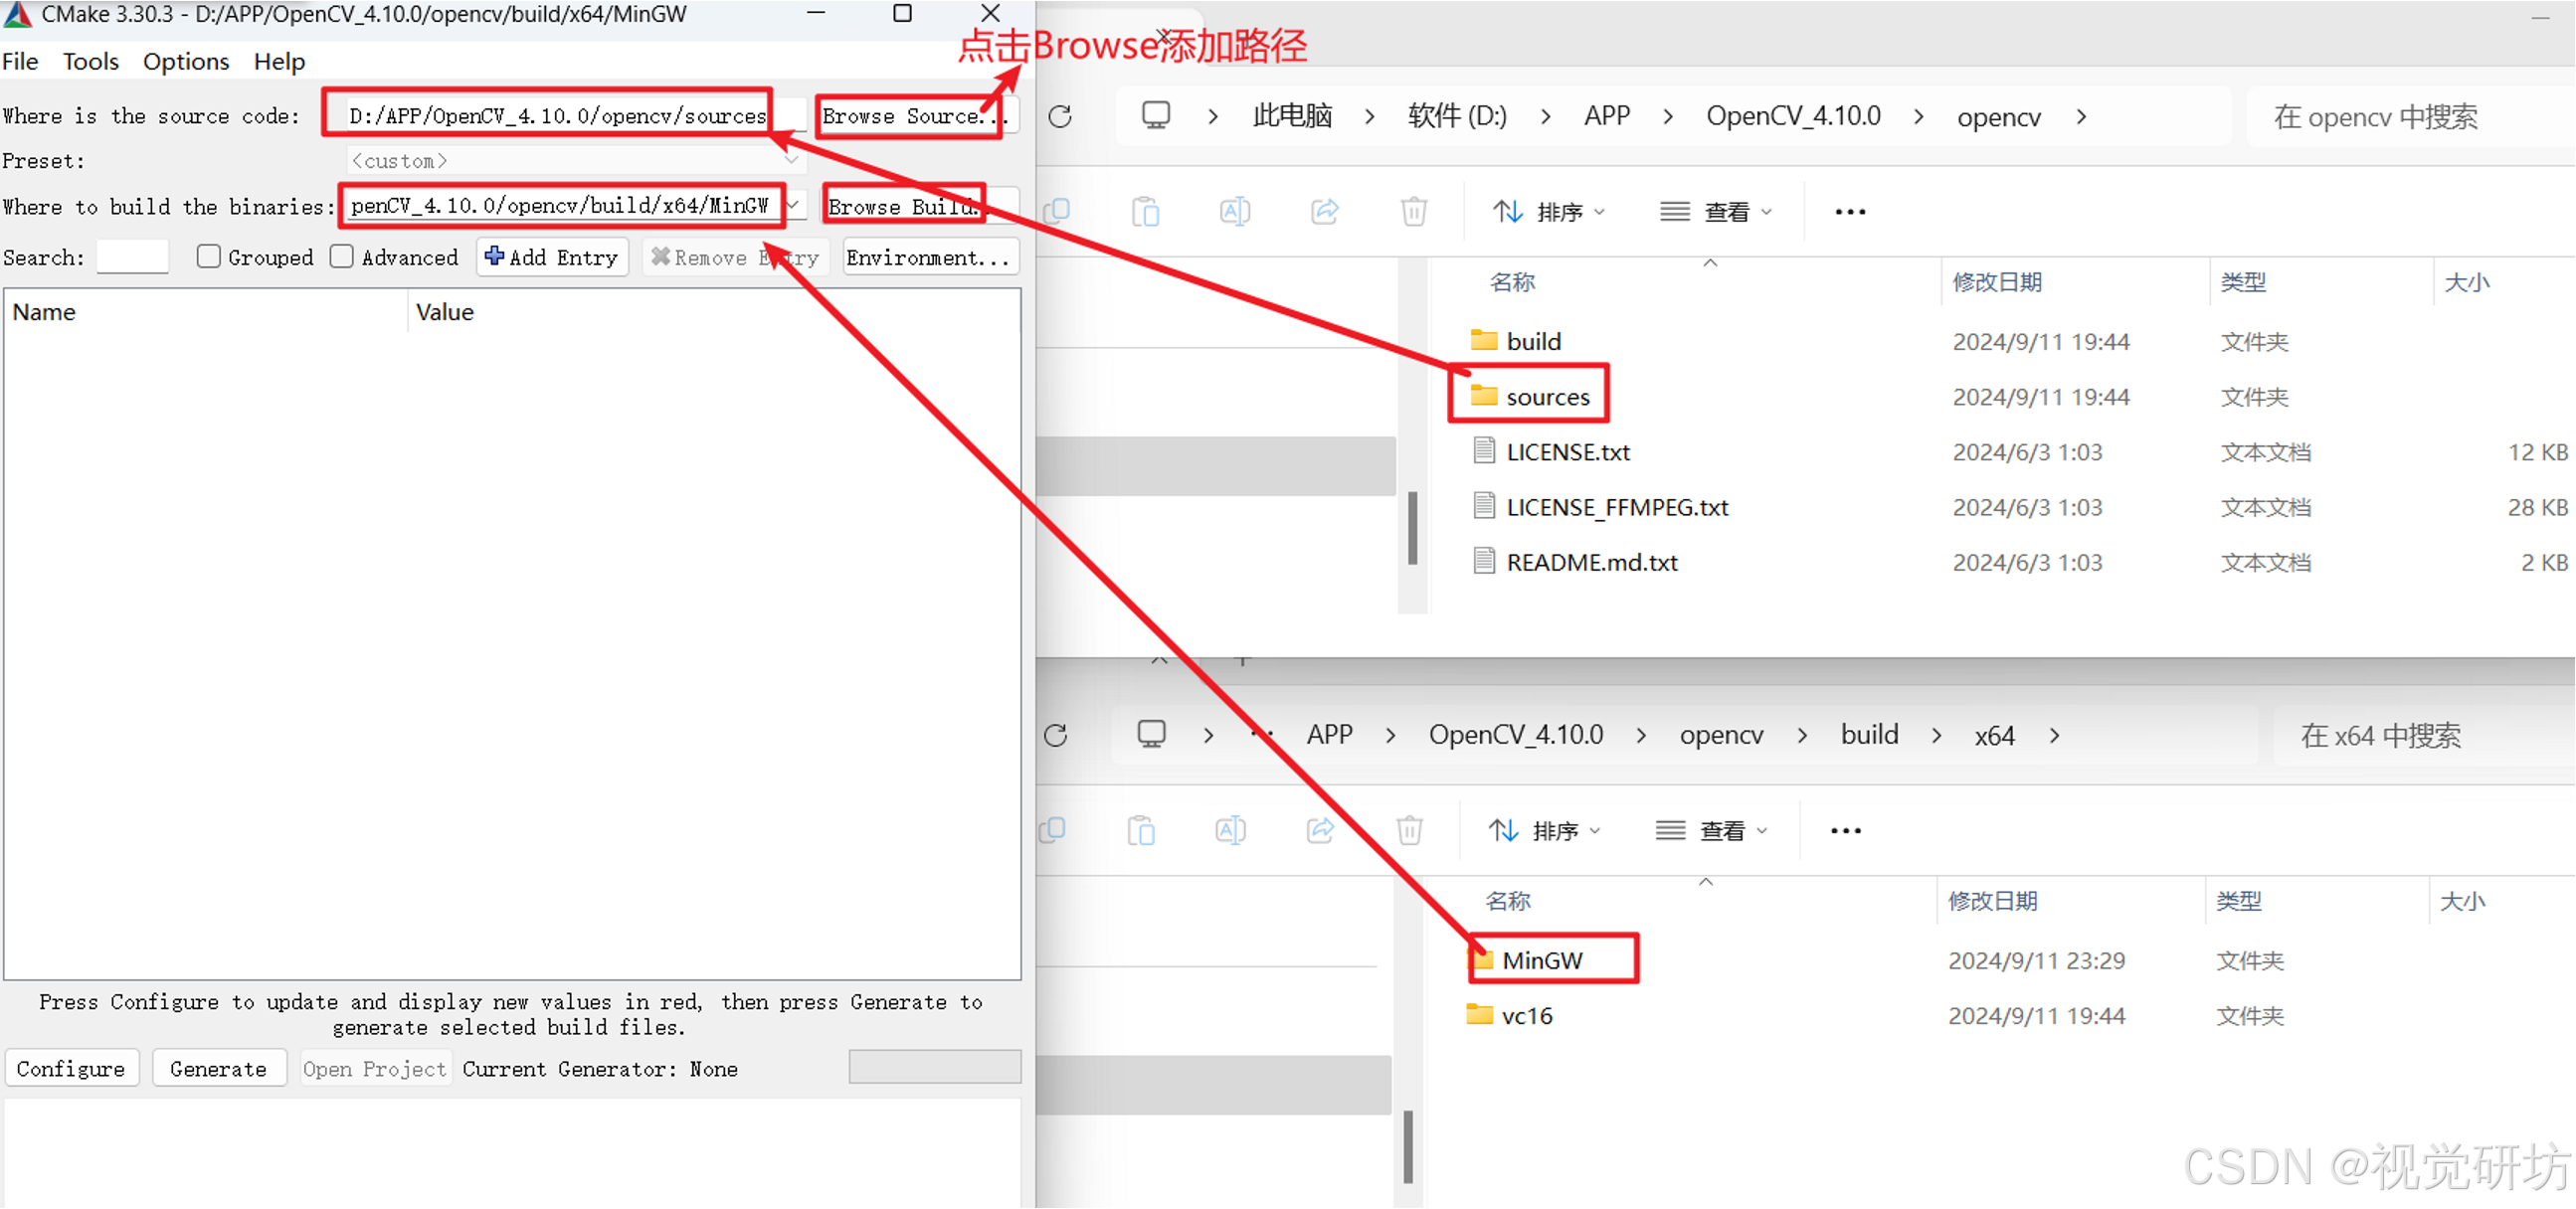Click APP breadcrumb in top Explorer
The height and width of the screenshot is (1209, 2576).
point(1607,116)
